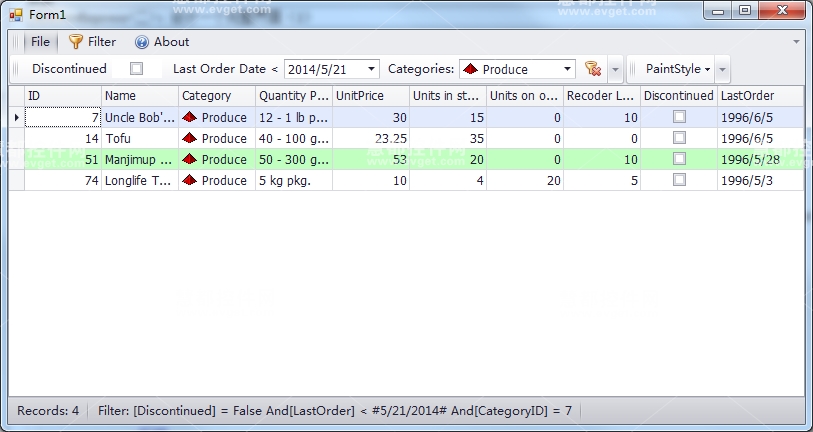Click the Filter expression status text
The width and height of the screenshot is (813, 432).
tap(334, 411)
